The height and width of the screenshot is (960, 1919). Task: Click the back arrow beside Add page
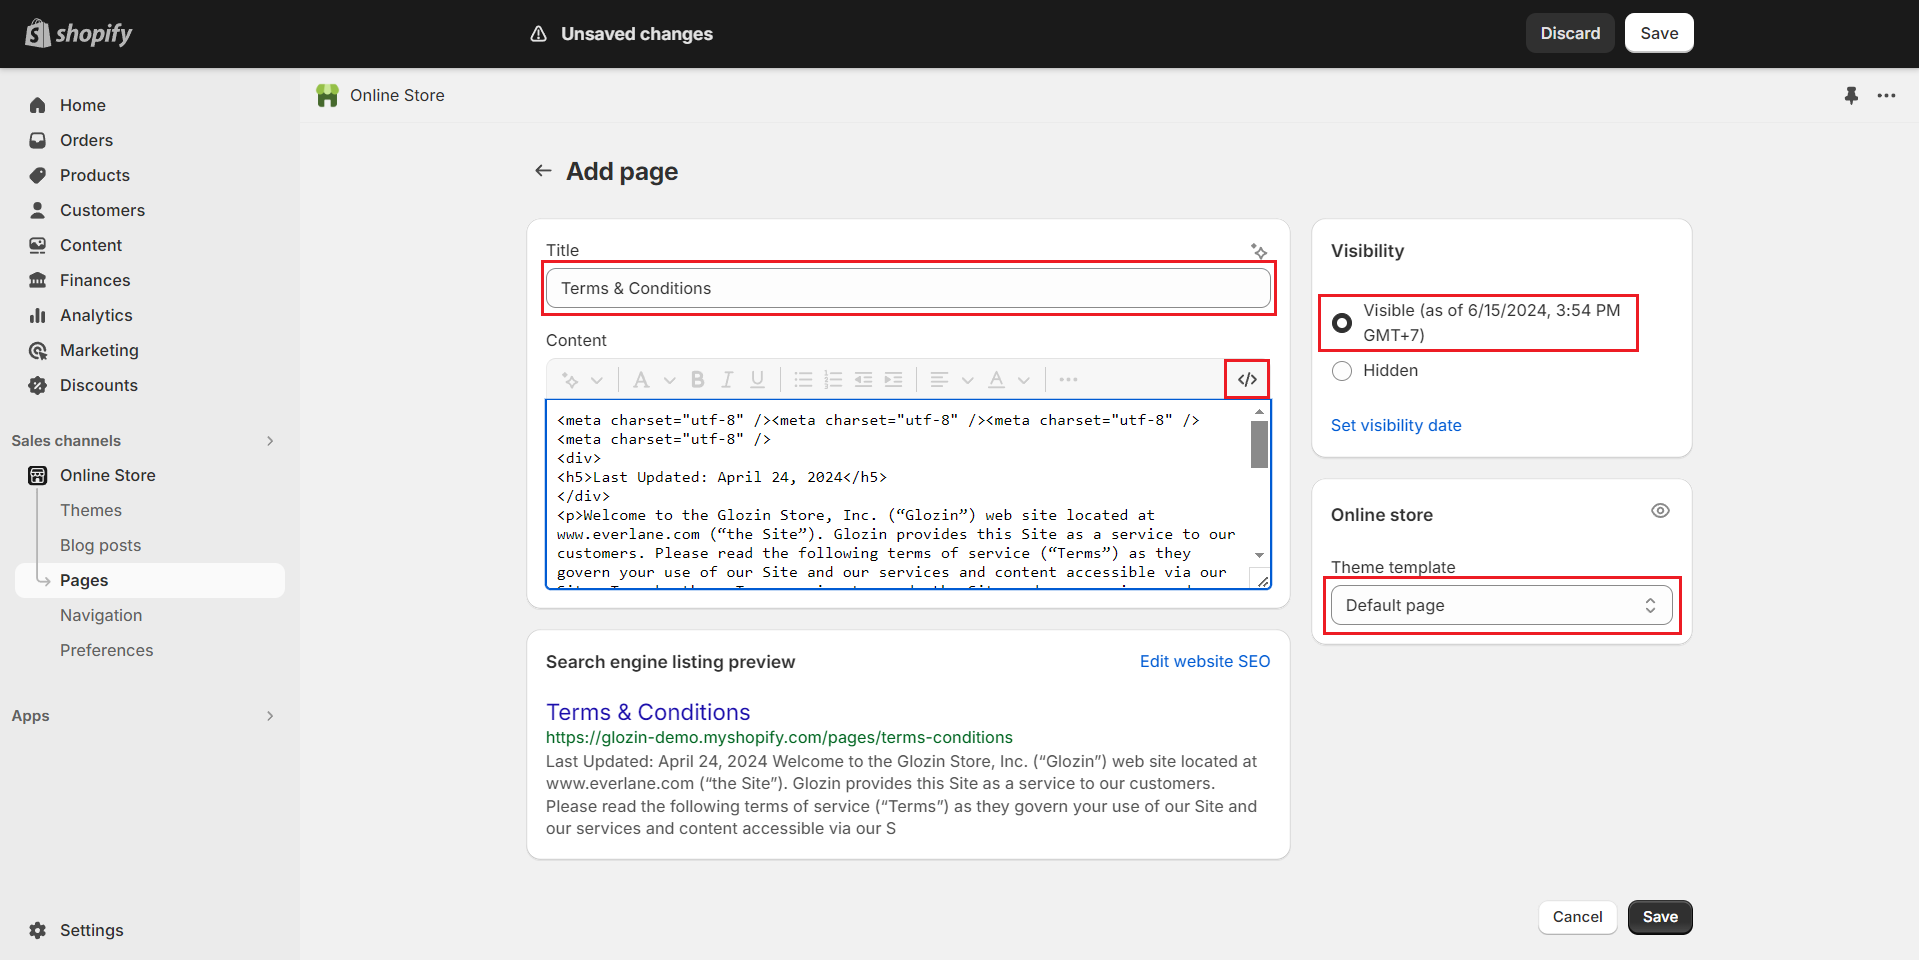(x=543, y=171)
